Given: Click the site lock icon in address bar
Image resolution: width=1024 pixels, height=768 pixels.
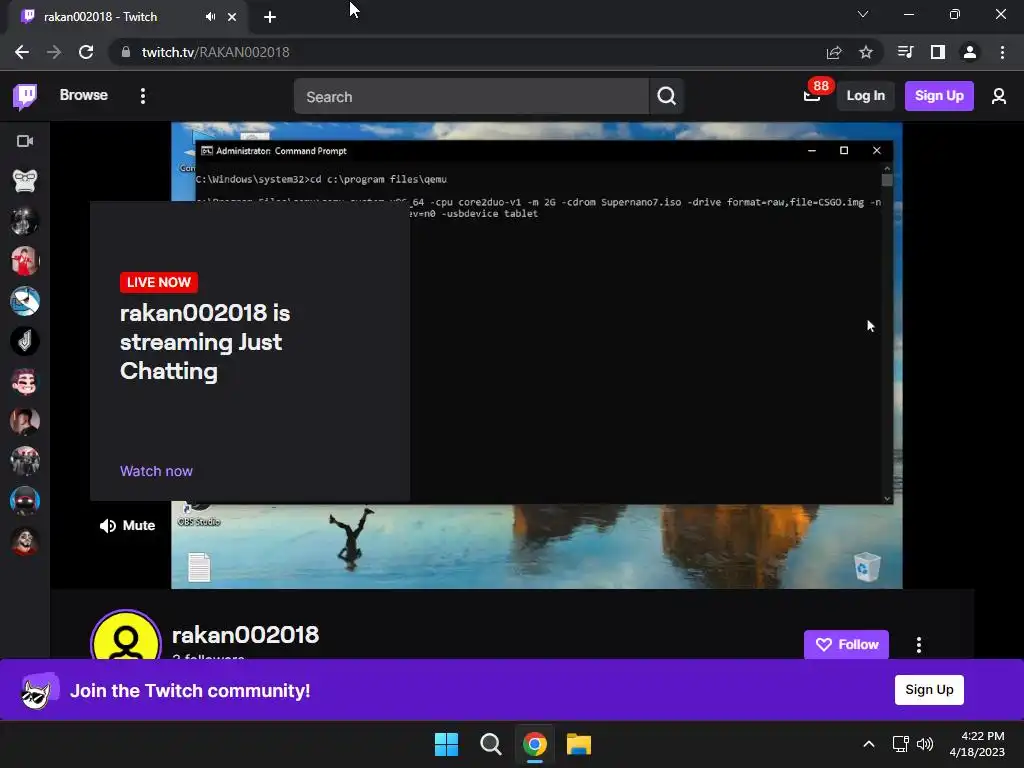Looking at the screenshot, I should [126, 52].
